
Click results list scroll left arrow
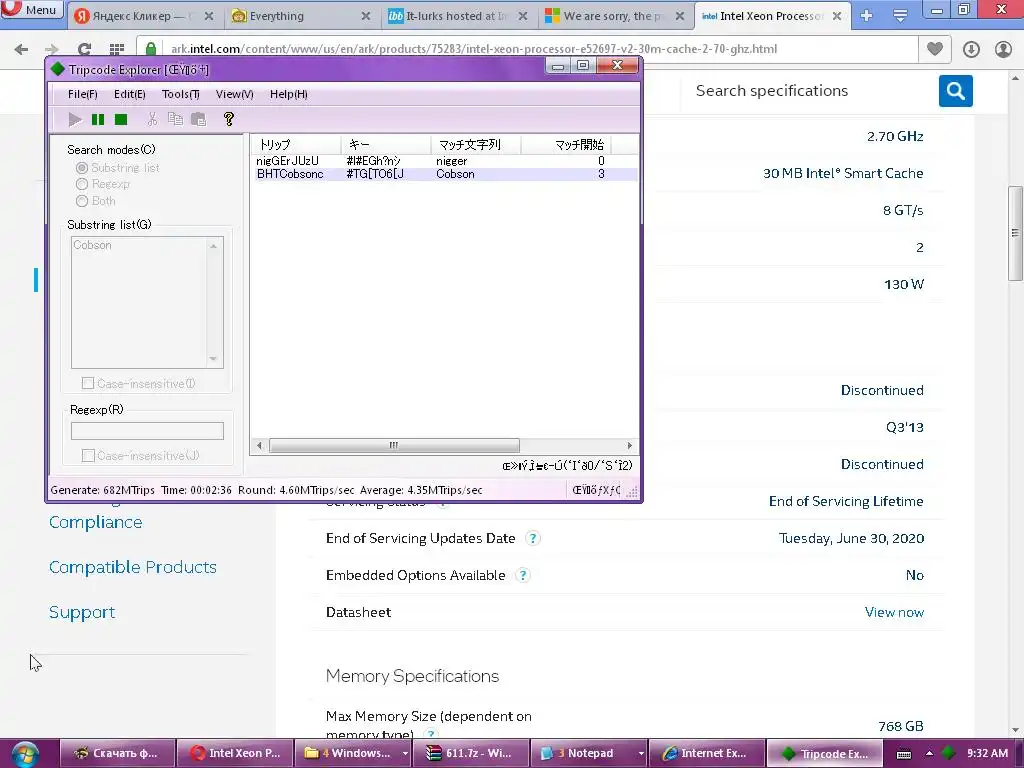point(260,445)
